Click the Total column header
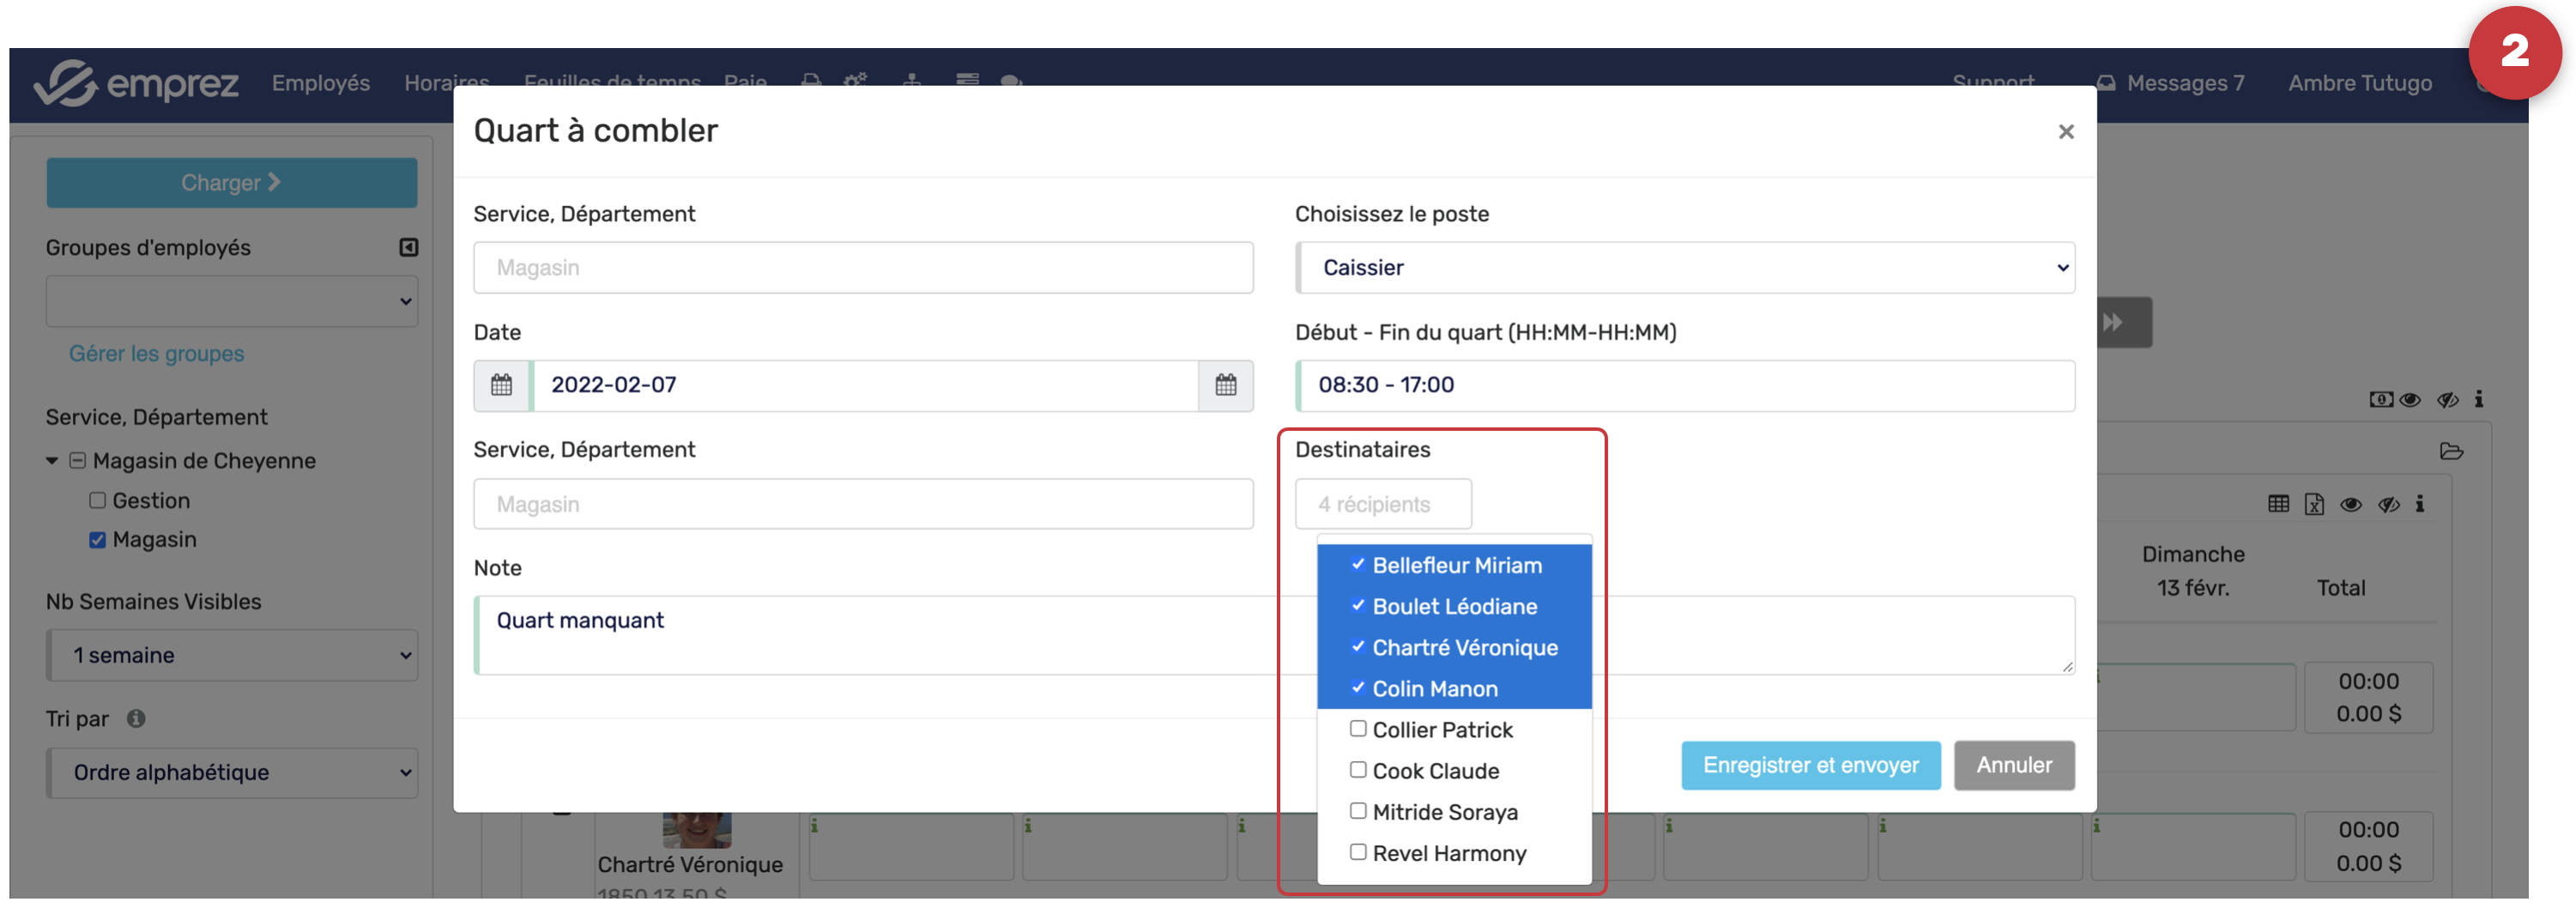The image size is (2576, 908). coord(2341,588)
